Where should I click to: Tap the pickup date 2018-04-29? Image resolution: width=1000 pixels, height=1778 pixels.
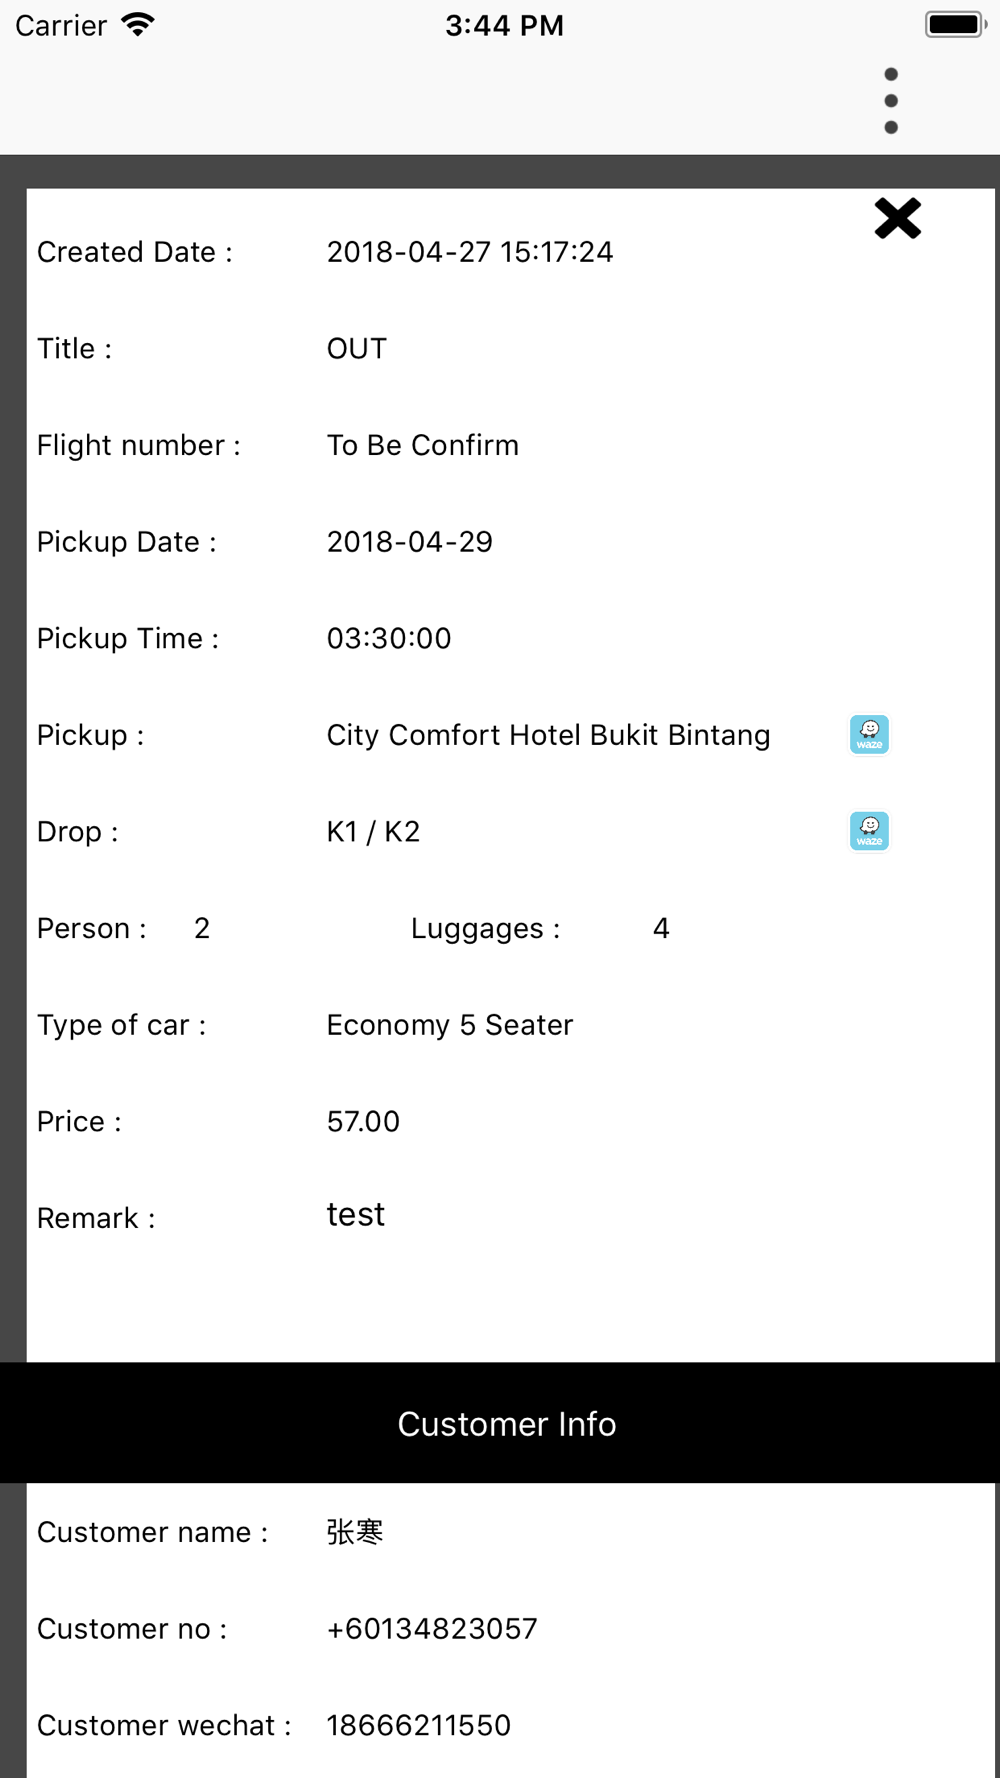pos(410,542)
